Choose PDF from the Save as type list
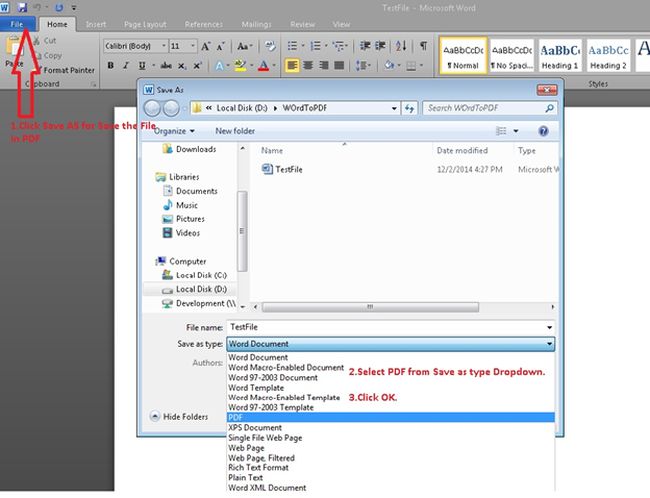Screen dimensions: 650x498 390,417
